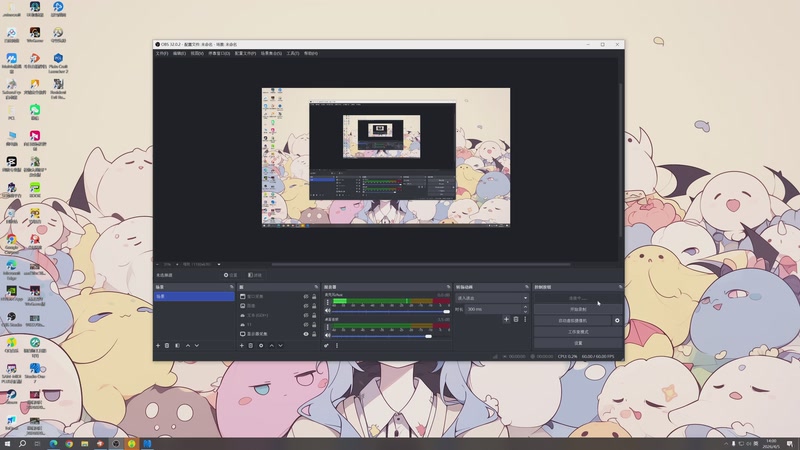This screenshot has height=450, width=800.
Task: Click the preview horizontal scrollbar
Action: (421, 264)
